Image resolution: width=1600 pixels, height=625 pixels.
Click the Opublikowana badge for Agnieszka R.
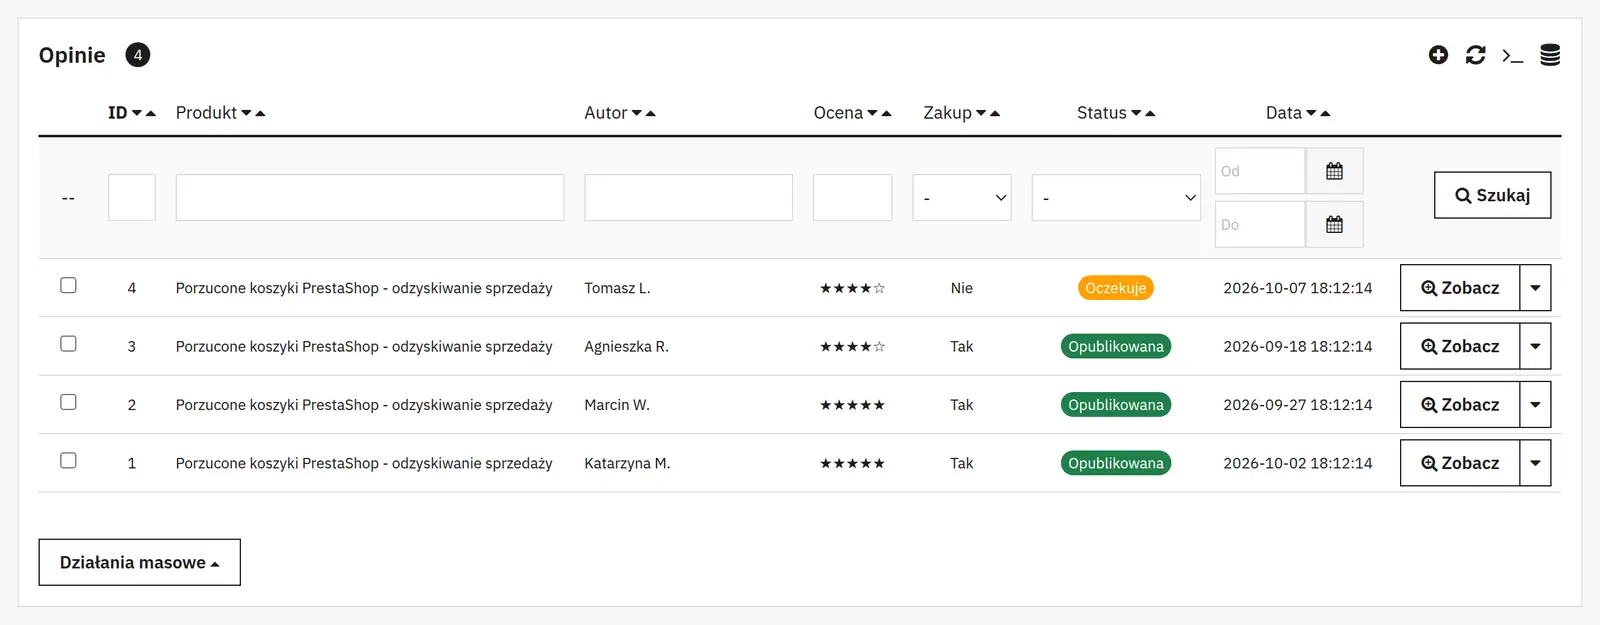(1116, 346)
